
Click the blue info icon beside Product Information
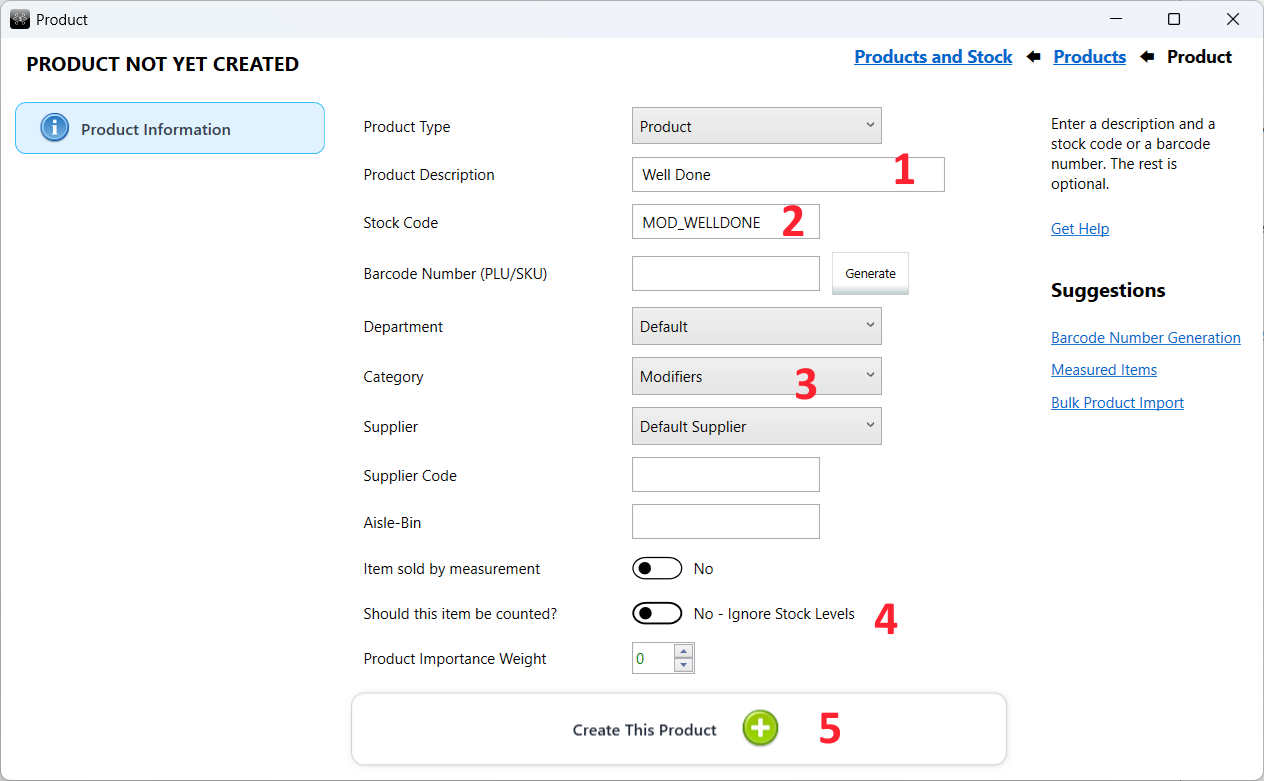pos(54,128)
